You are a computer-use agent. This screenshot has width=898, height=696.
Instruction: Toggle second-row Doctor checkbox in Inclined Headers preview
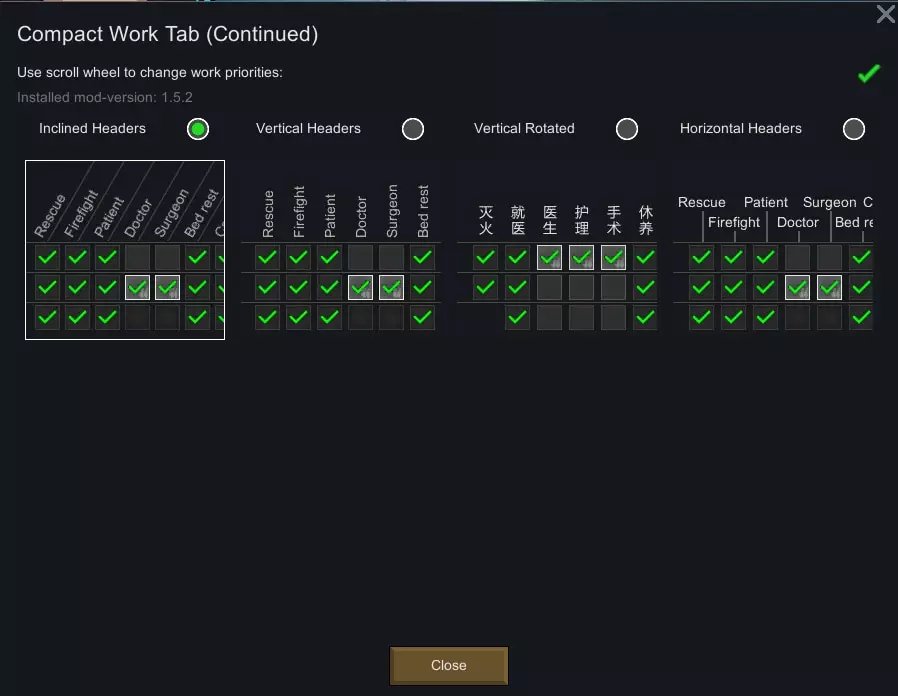137,288
